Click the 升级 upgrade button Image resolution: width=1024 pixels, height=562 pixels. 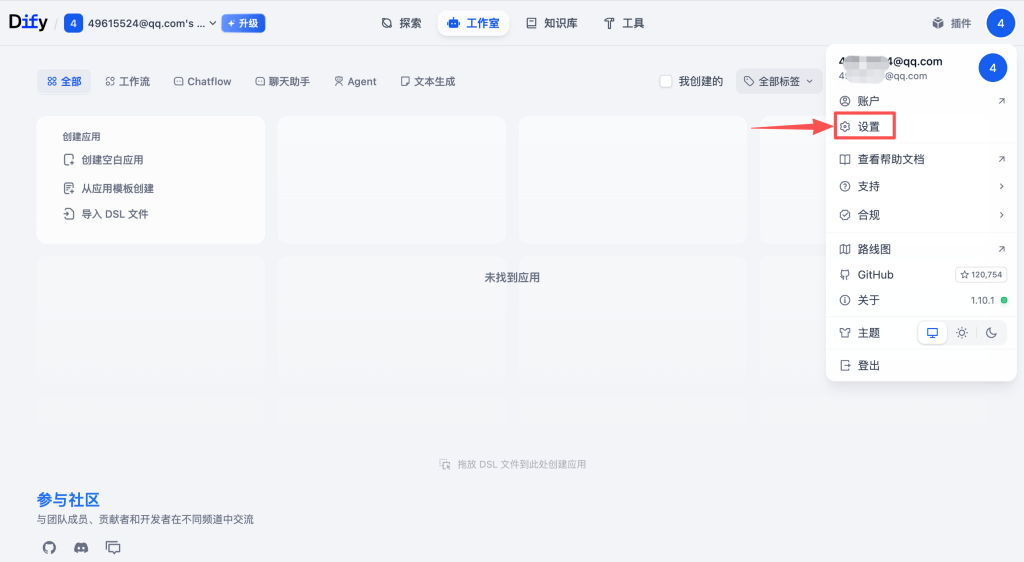pyautogui.click(x=243, y=23)
